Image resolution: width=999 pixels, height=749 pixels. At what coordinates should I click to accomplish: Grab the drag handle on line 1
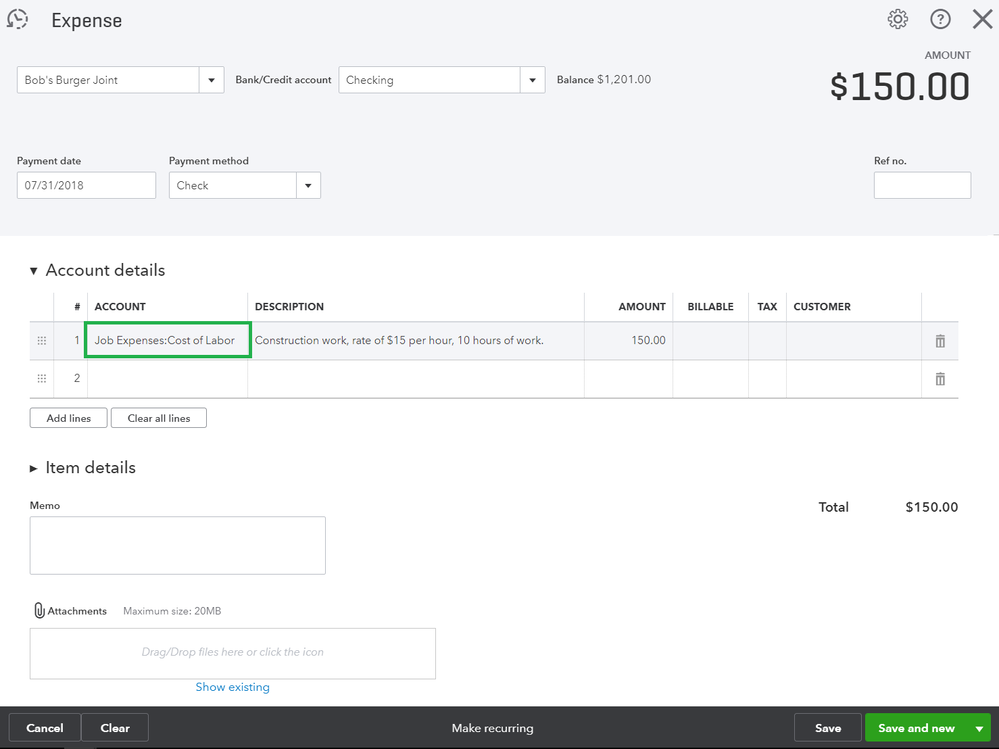(x=42, y=341)
